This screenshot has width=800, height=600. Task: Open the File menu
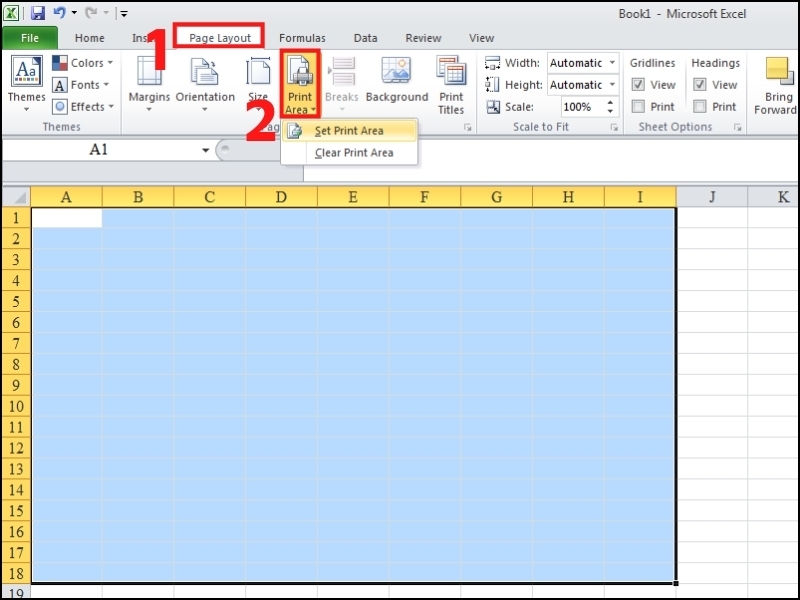tap(30, 37)
